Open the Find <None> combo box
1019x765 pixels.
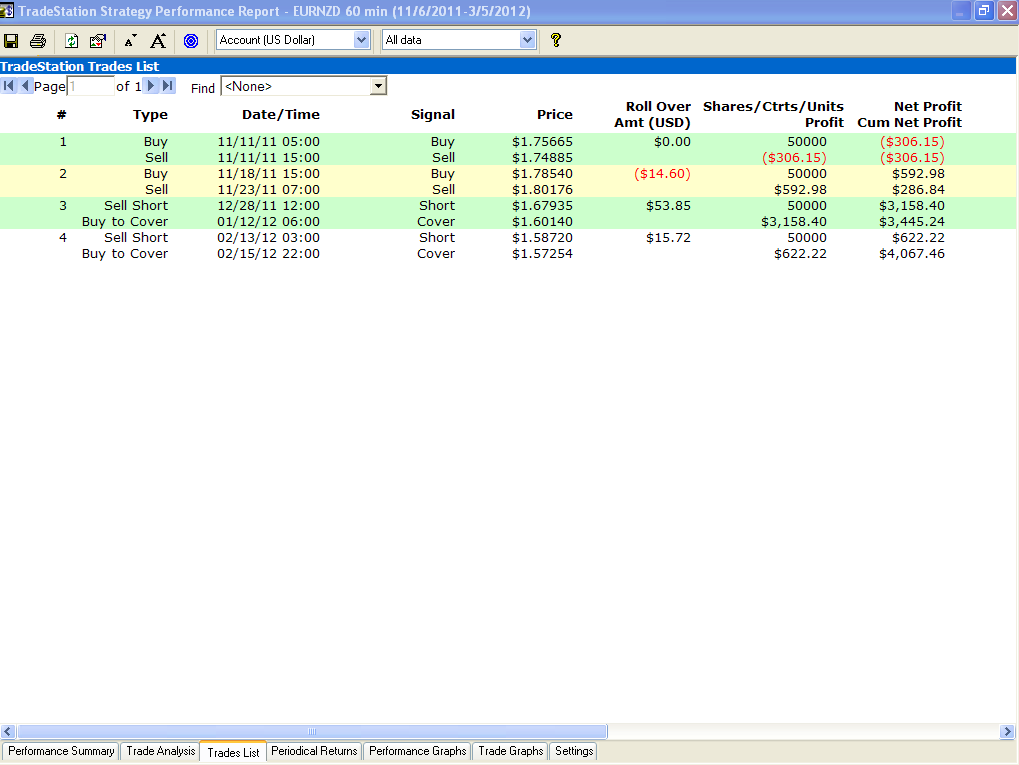304,86
